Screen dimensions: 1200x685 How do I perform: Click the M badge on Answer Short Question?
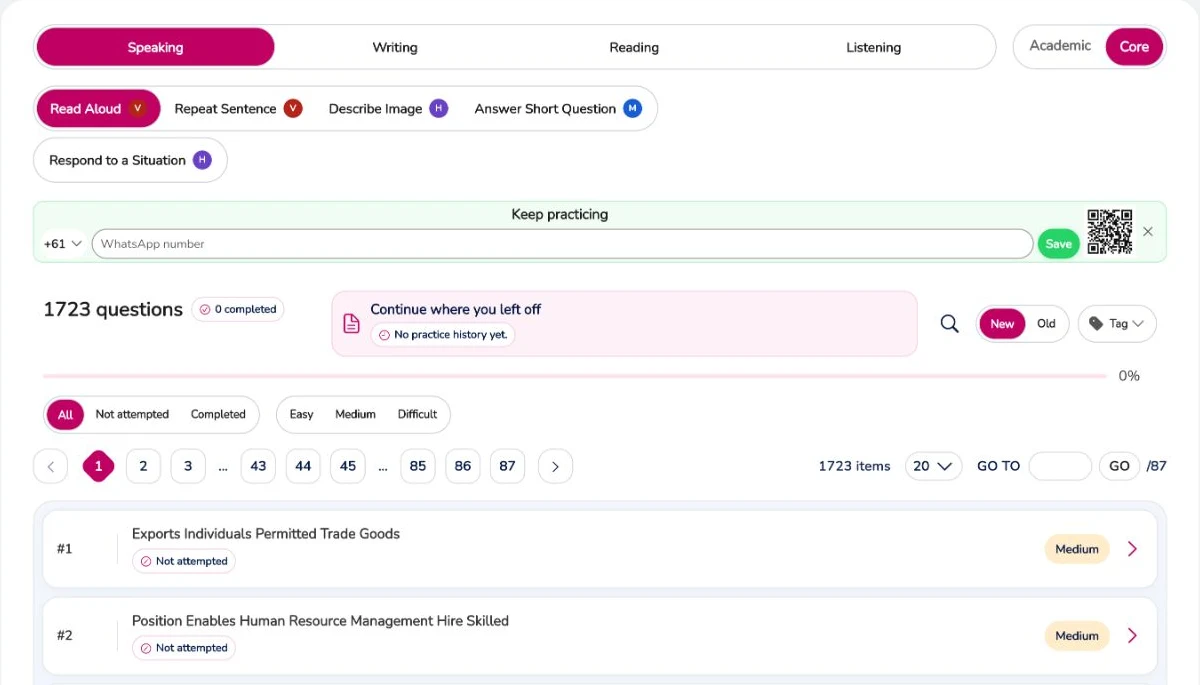point(632,108)
